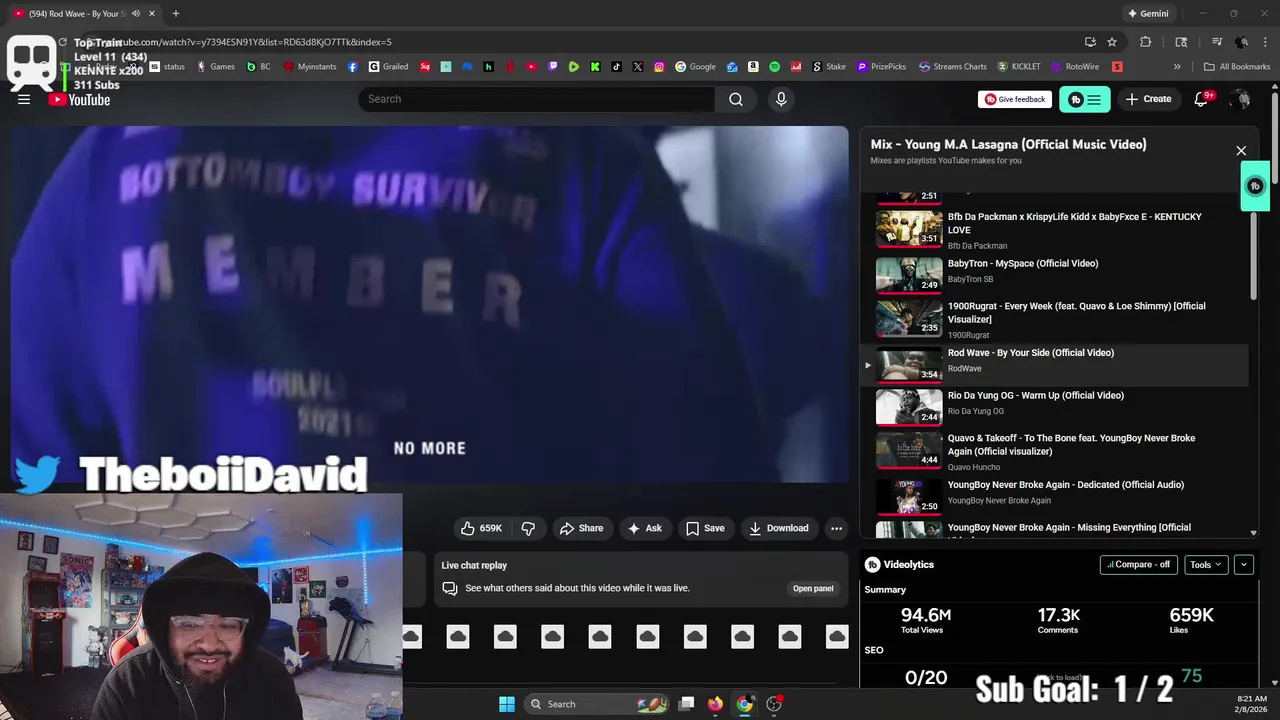Open the X (Twitter) bookmark icon
The height and width of the screenshot is (720, 1280).
pos(638,67)
